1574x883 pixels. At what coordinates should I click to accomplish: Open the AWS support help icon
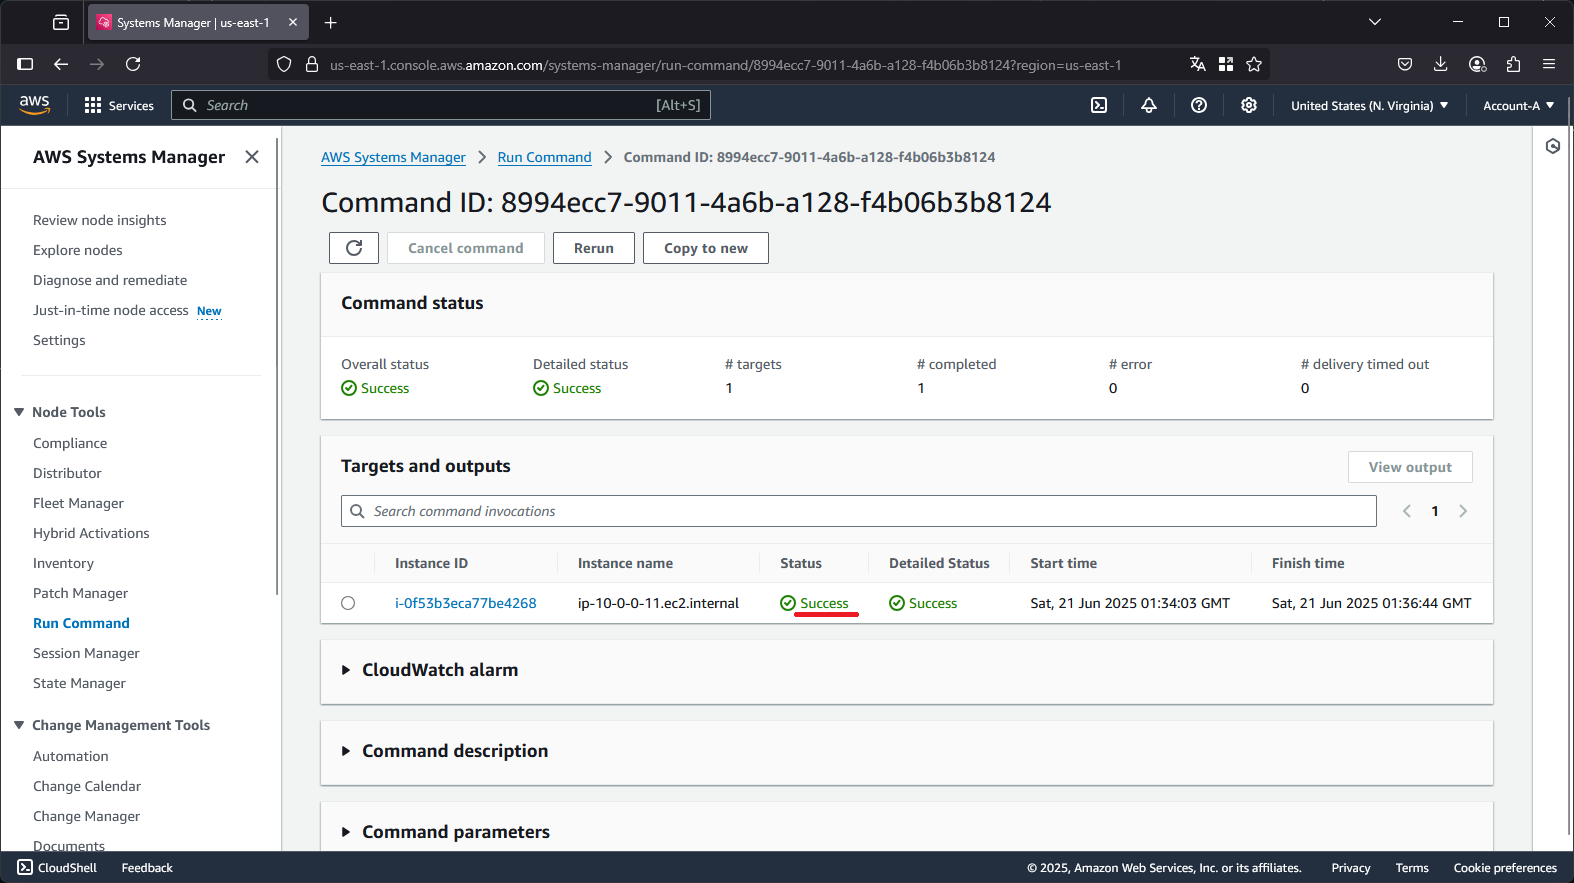point(1199,105)
